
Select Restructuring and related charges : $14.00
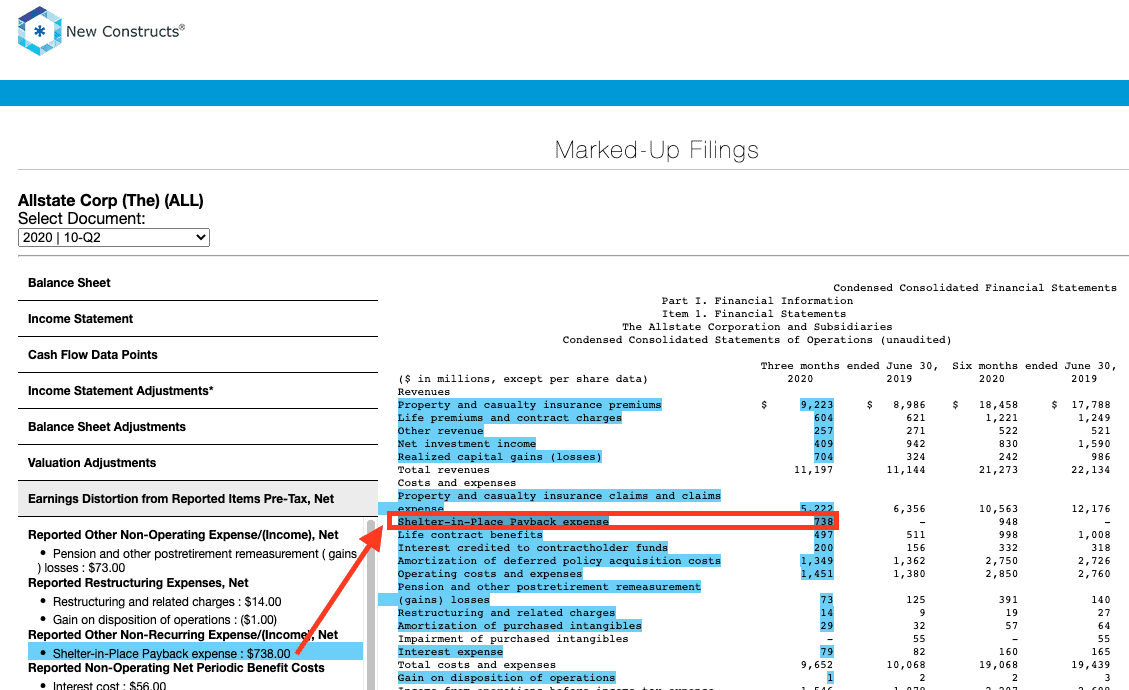(x=167, y=602)
